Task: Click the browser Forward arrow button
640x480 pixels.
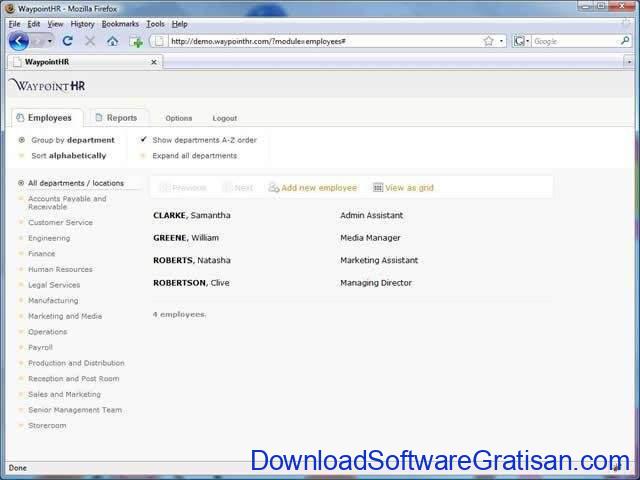Action: coord(38,41)
